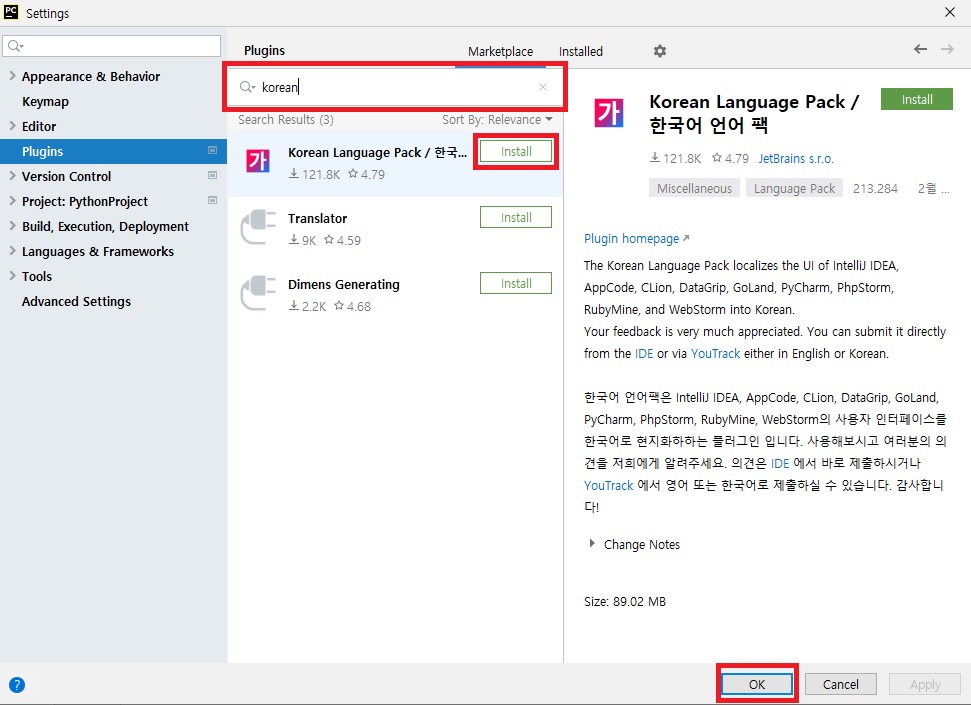This screenshot has height=705, width=971.
Task: Click the large Korean pack logo in details
Action: pos(609,112)
